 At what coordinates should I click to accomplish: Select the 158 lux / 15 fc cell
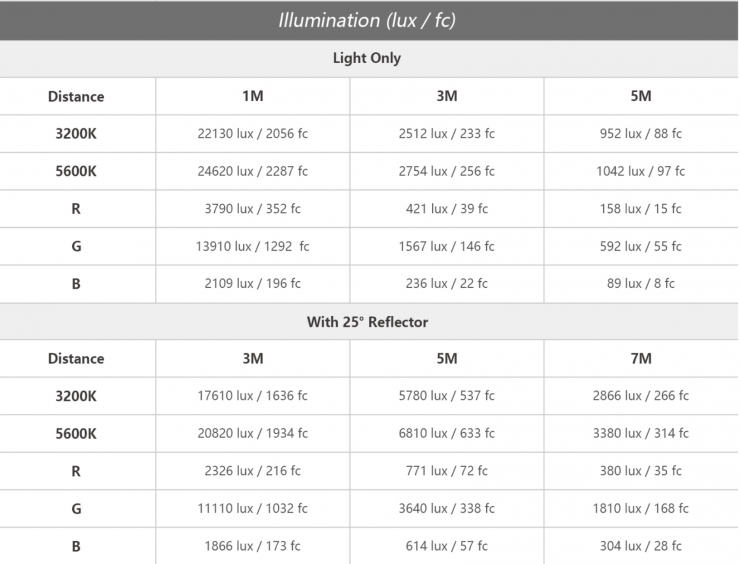click(641, 208)
